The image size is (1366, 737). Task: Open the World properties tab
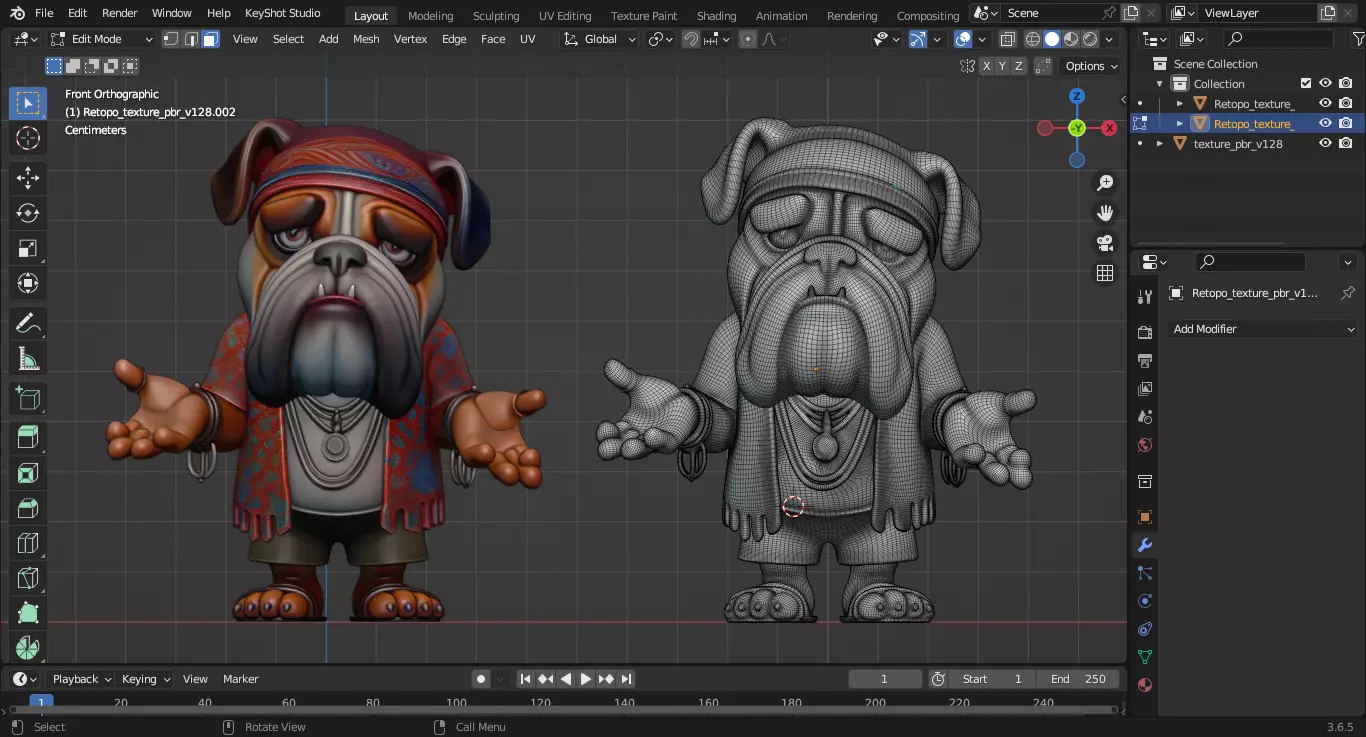(x=1145, y=445)
